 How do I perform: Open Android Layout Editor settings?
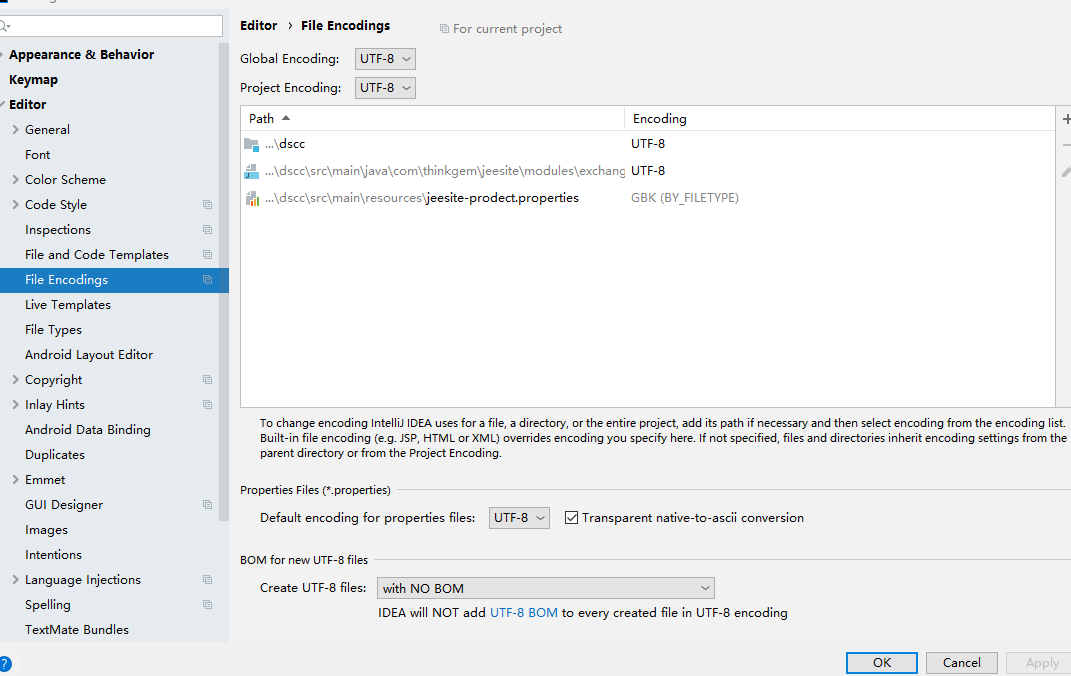[89, 355]
